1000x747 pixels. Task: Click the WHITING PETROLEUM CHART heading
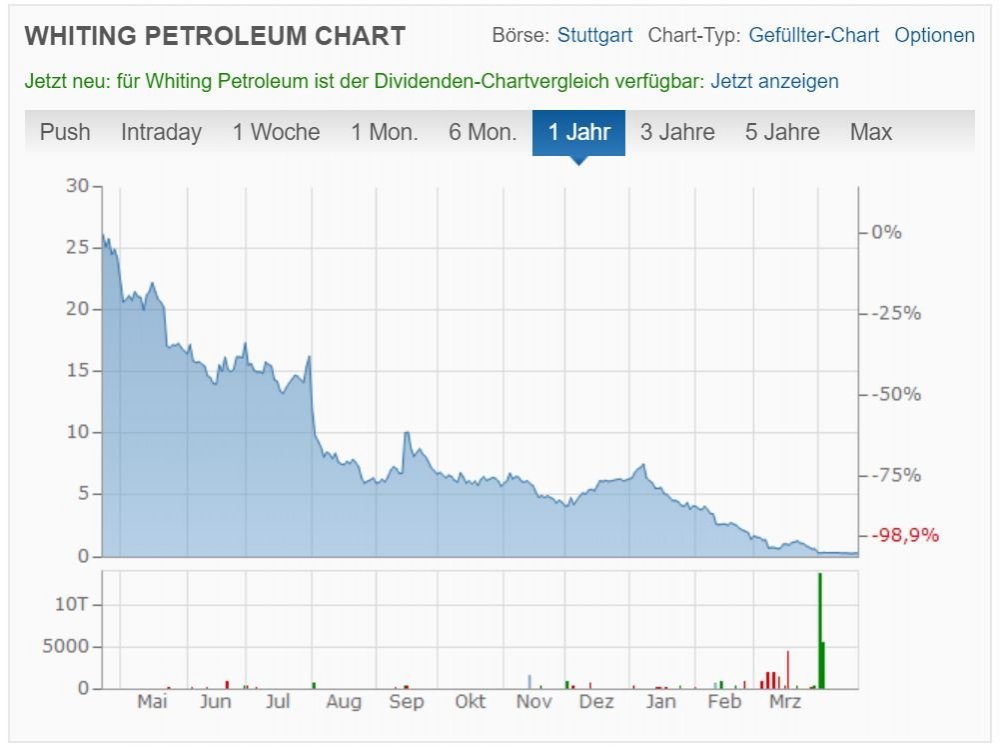(215, 36)
